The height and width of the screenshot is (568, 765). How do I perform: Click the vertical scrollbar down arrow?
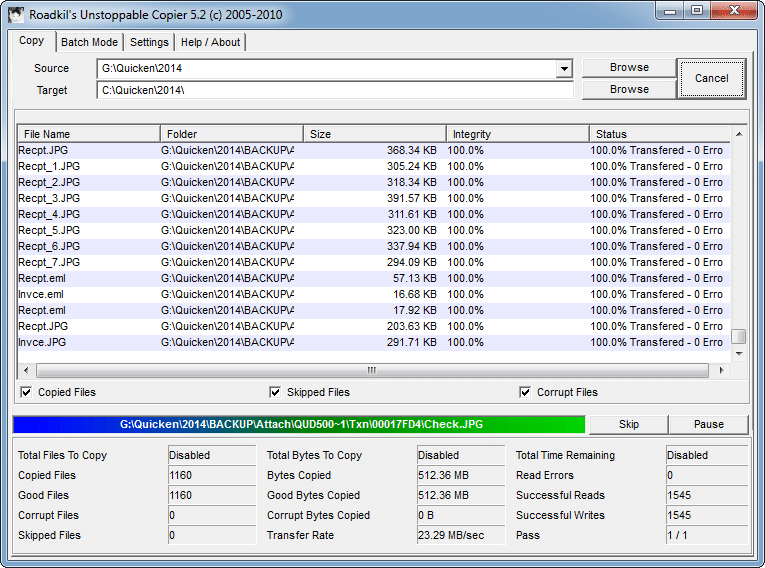pyautogui.click(x=739, y=354)
